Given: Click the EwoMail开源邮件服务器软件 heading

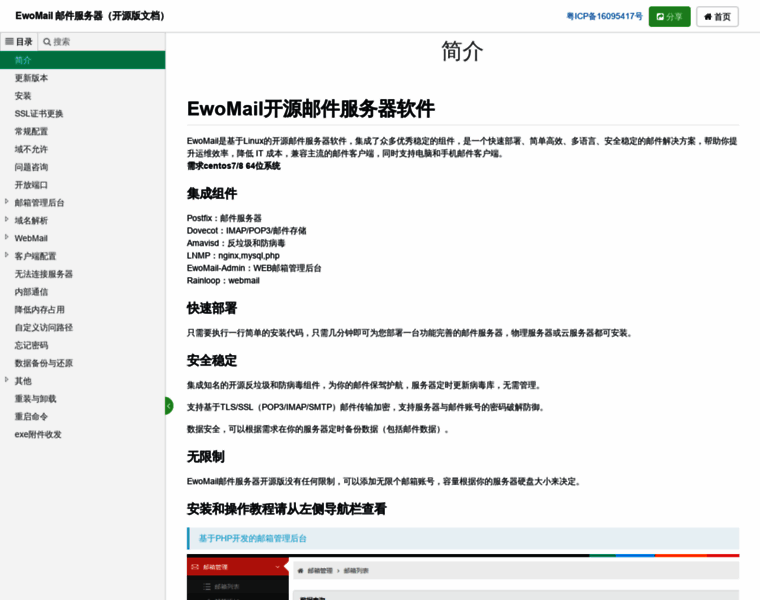Looking at the screenshot, I should click(x=311, y=109).
